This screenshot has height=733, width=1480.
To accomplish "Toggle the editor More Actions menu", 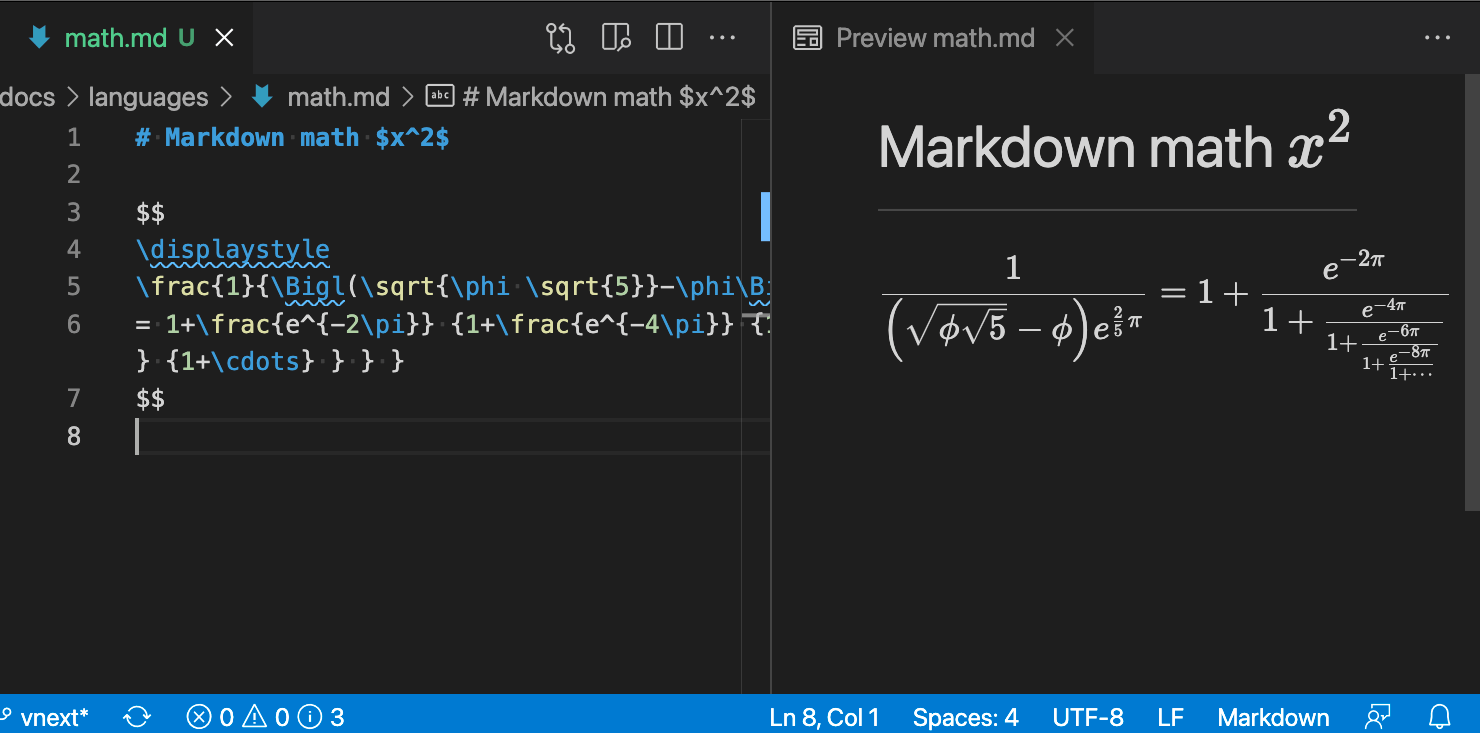I will pos(722,37).
